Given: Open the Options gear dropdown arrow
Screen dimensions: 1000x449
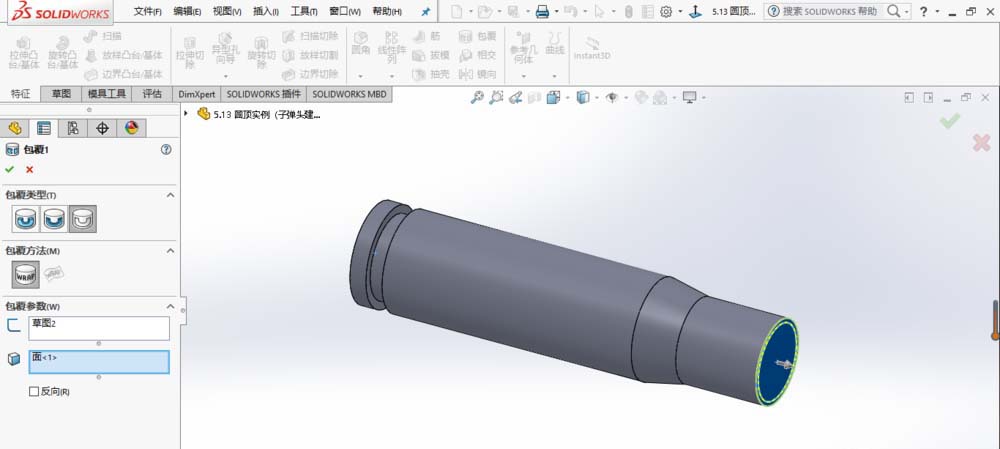Looking at the screenshot, I should tap(680, 11).
